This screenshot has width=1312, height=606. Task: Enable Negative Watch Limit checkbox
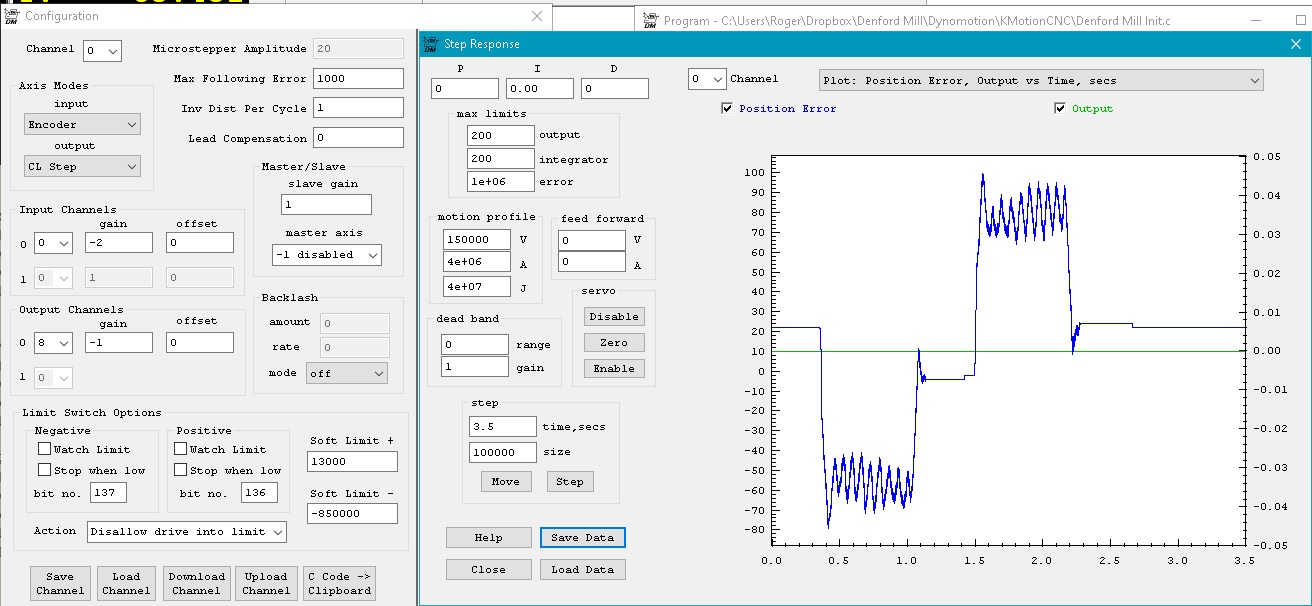coord(44,450)
